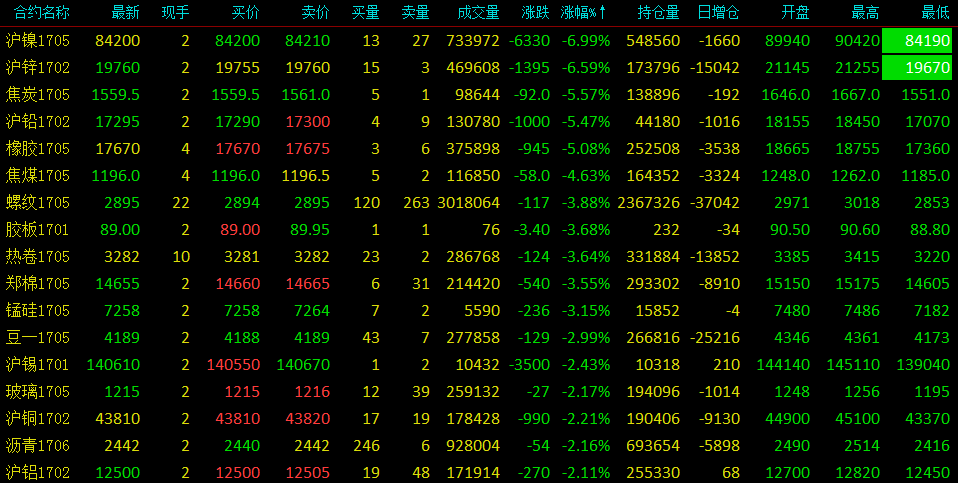Click 郑棉1705 bid price 14660

(x=238, y=283)
